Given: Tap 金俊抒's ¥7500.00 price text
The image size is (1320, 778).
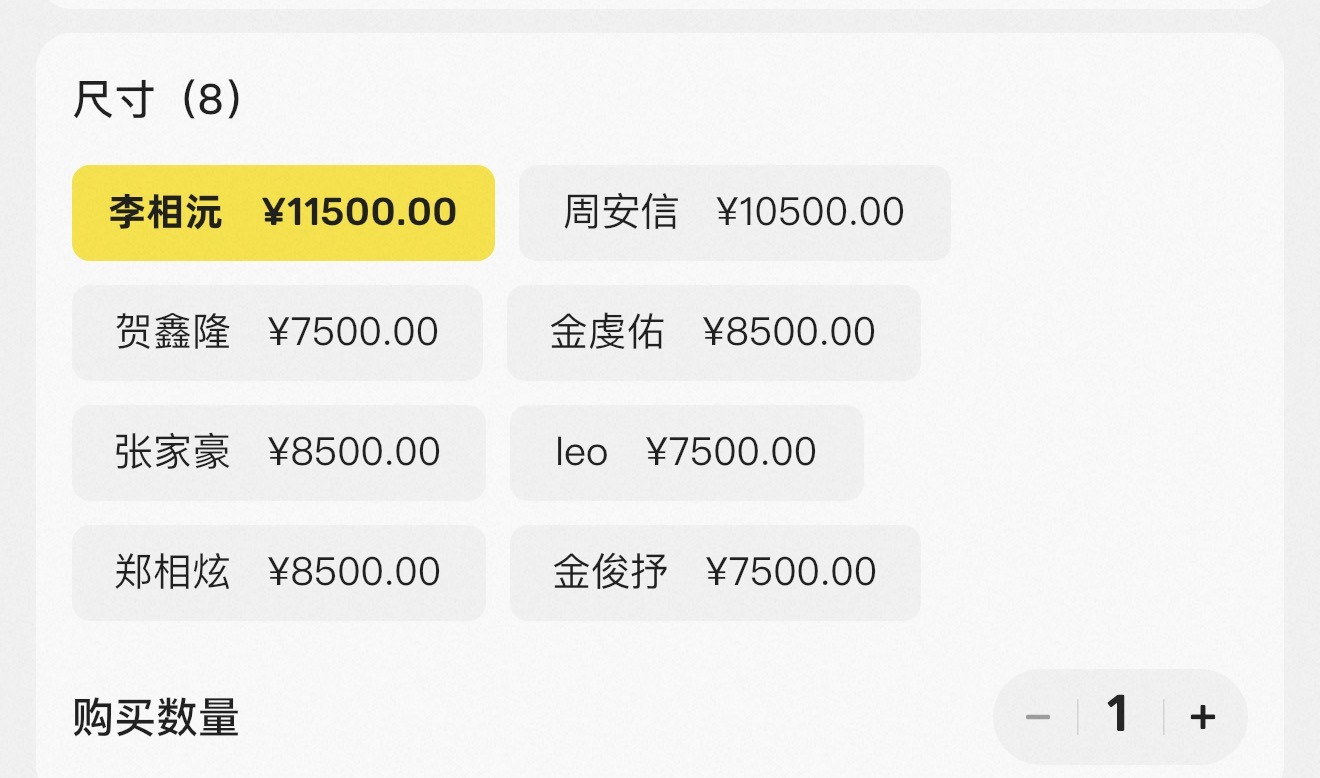Looking at the screenshot, I should 791,573.
